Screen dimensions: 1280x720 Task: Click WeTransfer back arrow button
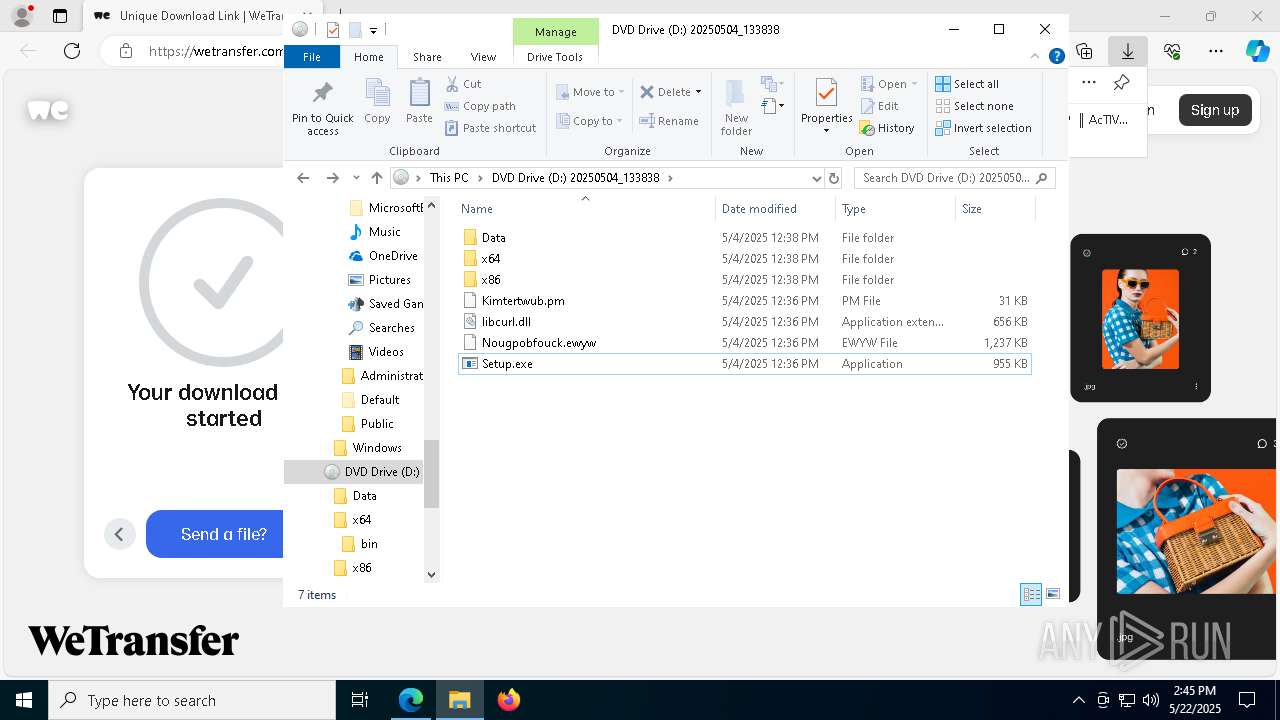point(119,534)
